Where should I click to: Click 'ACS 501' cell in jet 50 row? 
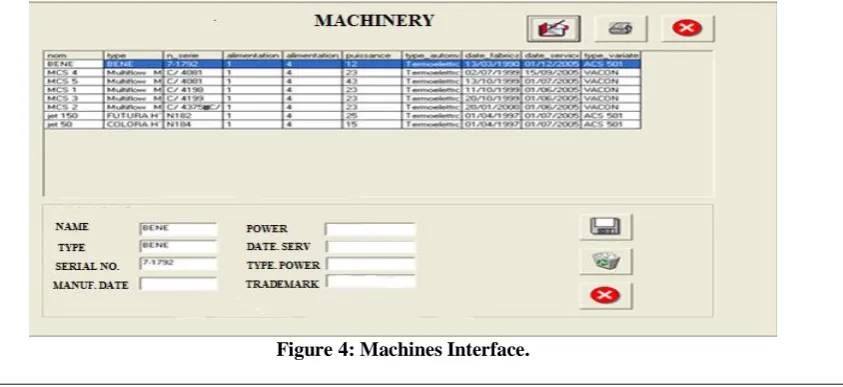pyautogui.click(x=611, y=124)
